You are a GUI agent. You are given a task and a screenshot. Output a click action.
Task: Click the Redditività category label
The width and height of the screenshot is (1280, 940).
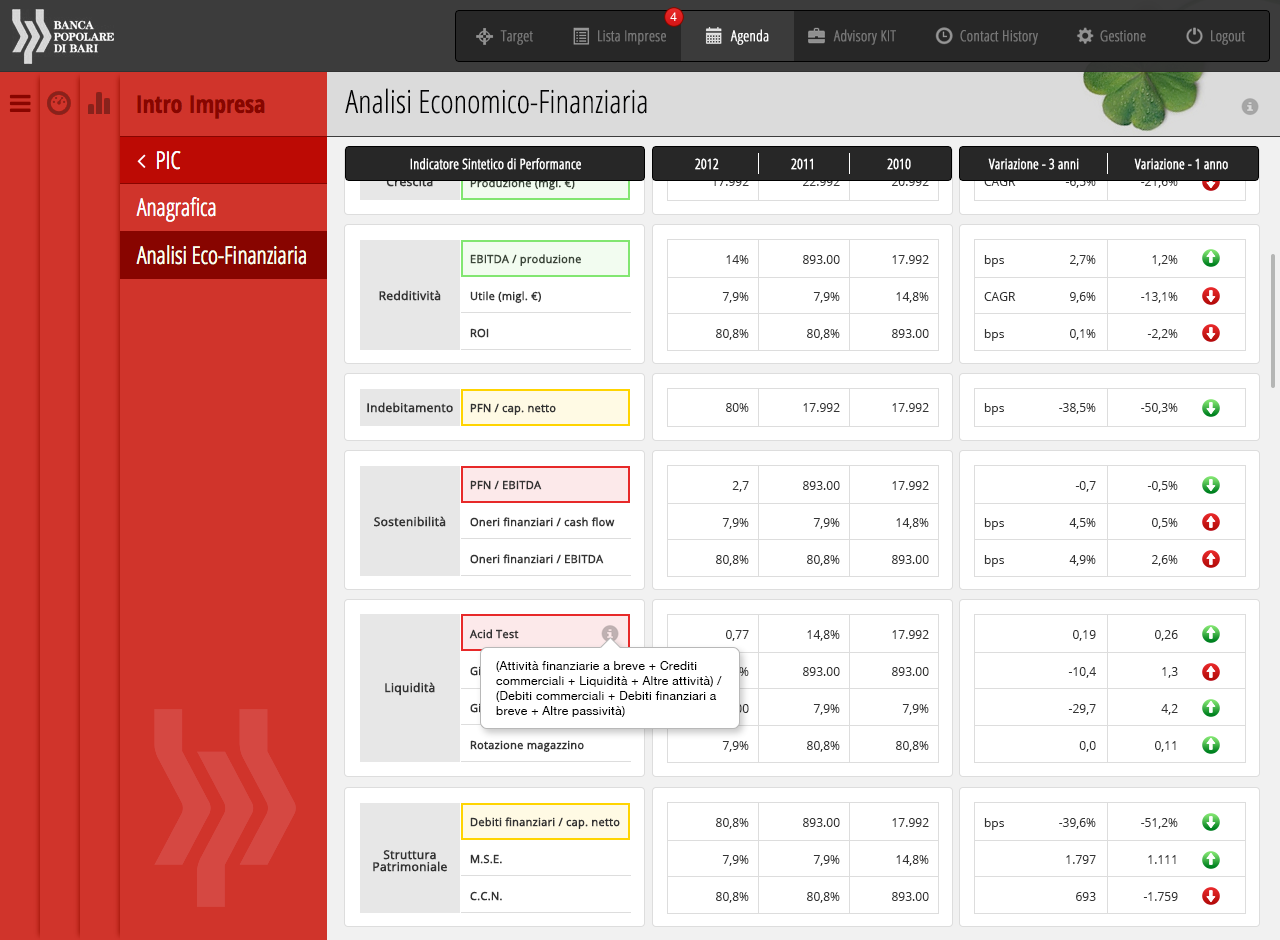pyautogui.click(x=410, y=296)
